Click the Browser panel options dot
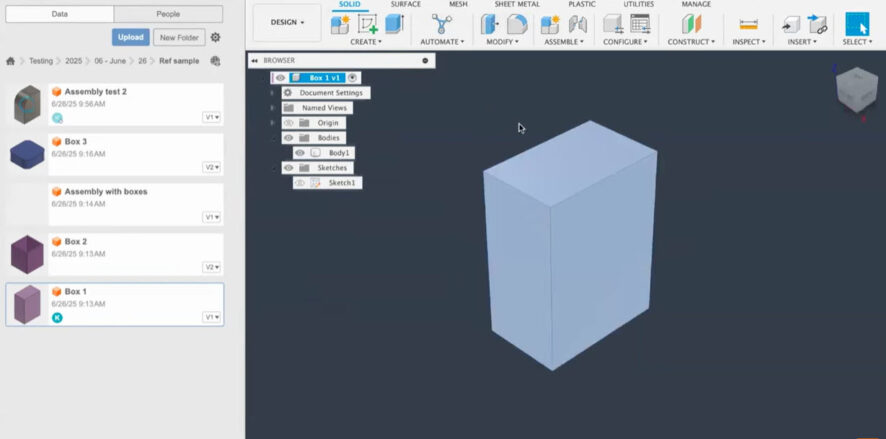Viewport: 886px width, 439px height. (x=425, y=60)
